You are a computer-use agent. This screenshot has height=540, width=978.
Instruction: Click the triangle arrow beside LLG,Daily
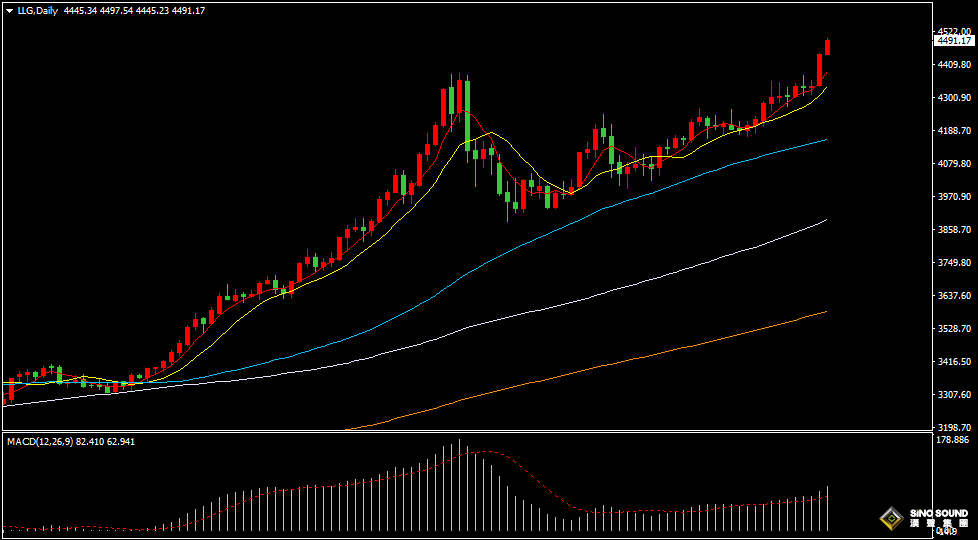pos(9,11)
